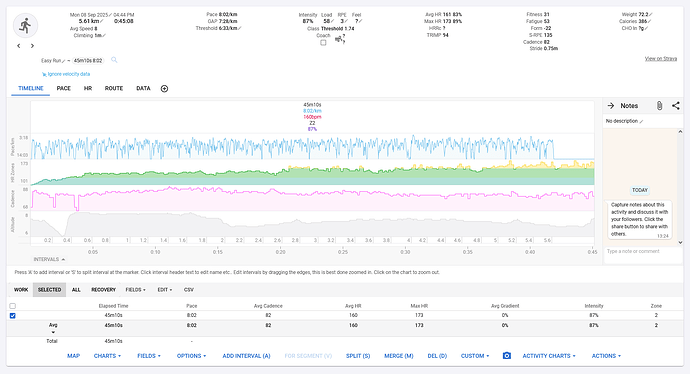Go to next activity with right chevron
The width and height of the screenshot is (690, 374).
tap(32, 46)
